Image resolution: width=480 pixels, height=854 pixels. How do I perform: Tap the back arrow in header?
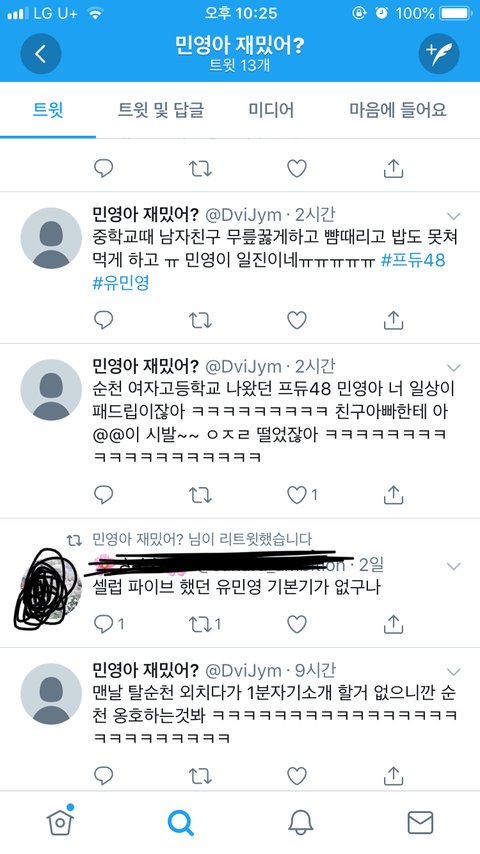point(41,53)
